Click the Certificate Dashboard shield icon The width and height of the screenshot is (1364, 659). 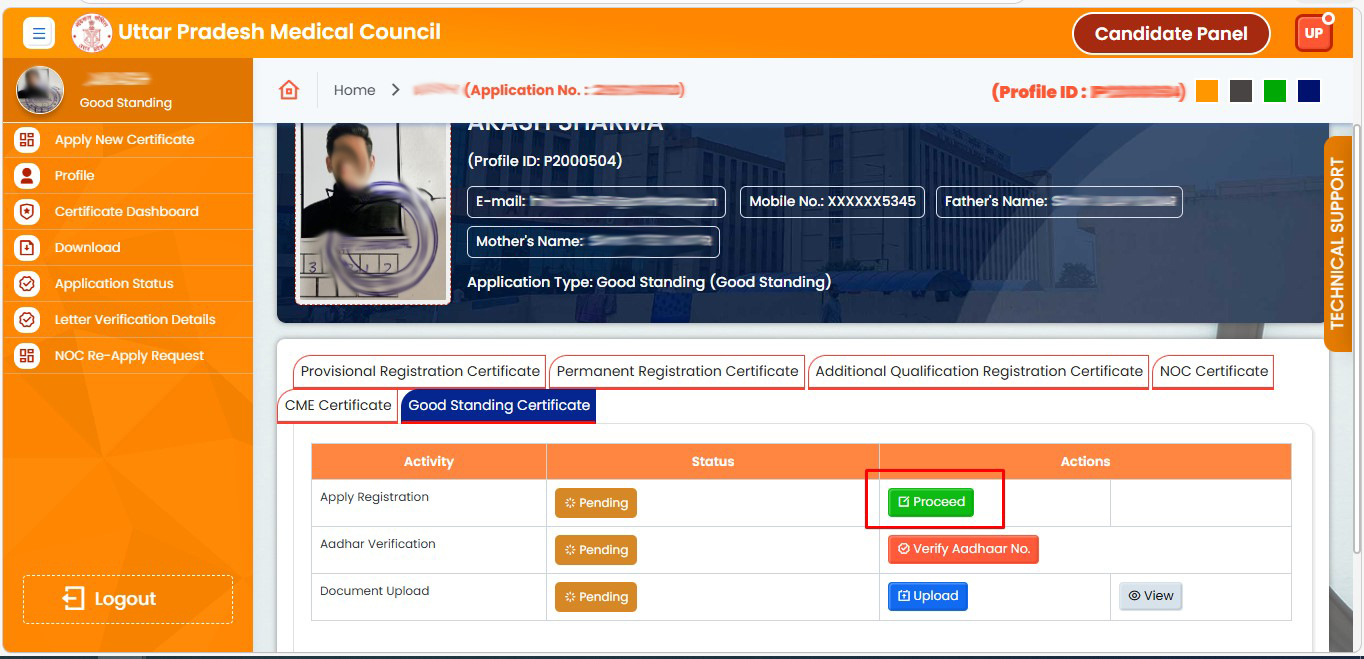pos(27,212)
